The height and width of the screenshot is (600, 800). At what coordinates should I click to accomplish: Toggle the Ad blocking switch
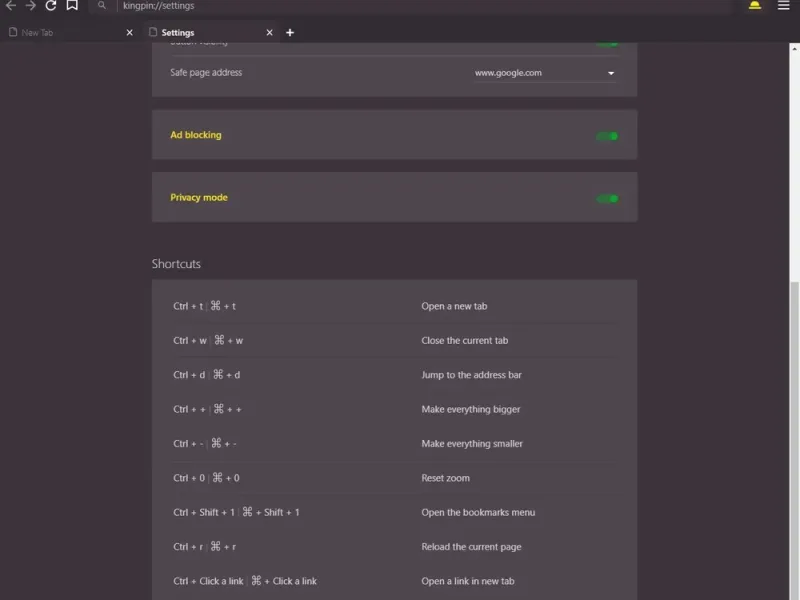point(607,136)
